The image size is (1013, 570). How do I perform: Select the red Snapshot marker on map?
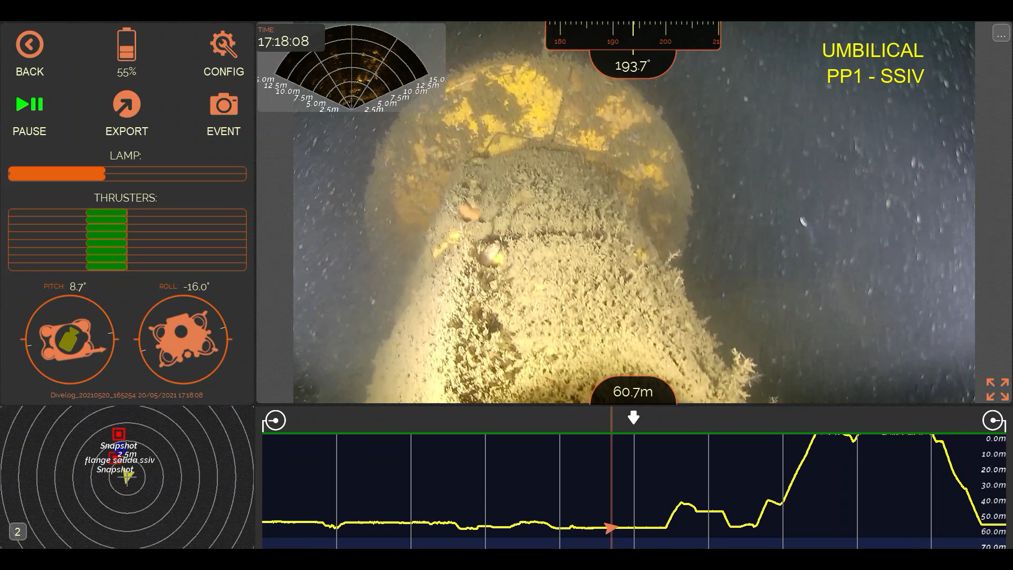tap(118, 434)
